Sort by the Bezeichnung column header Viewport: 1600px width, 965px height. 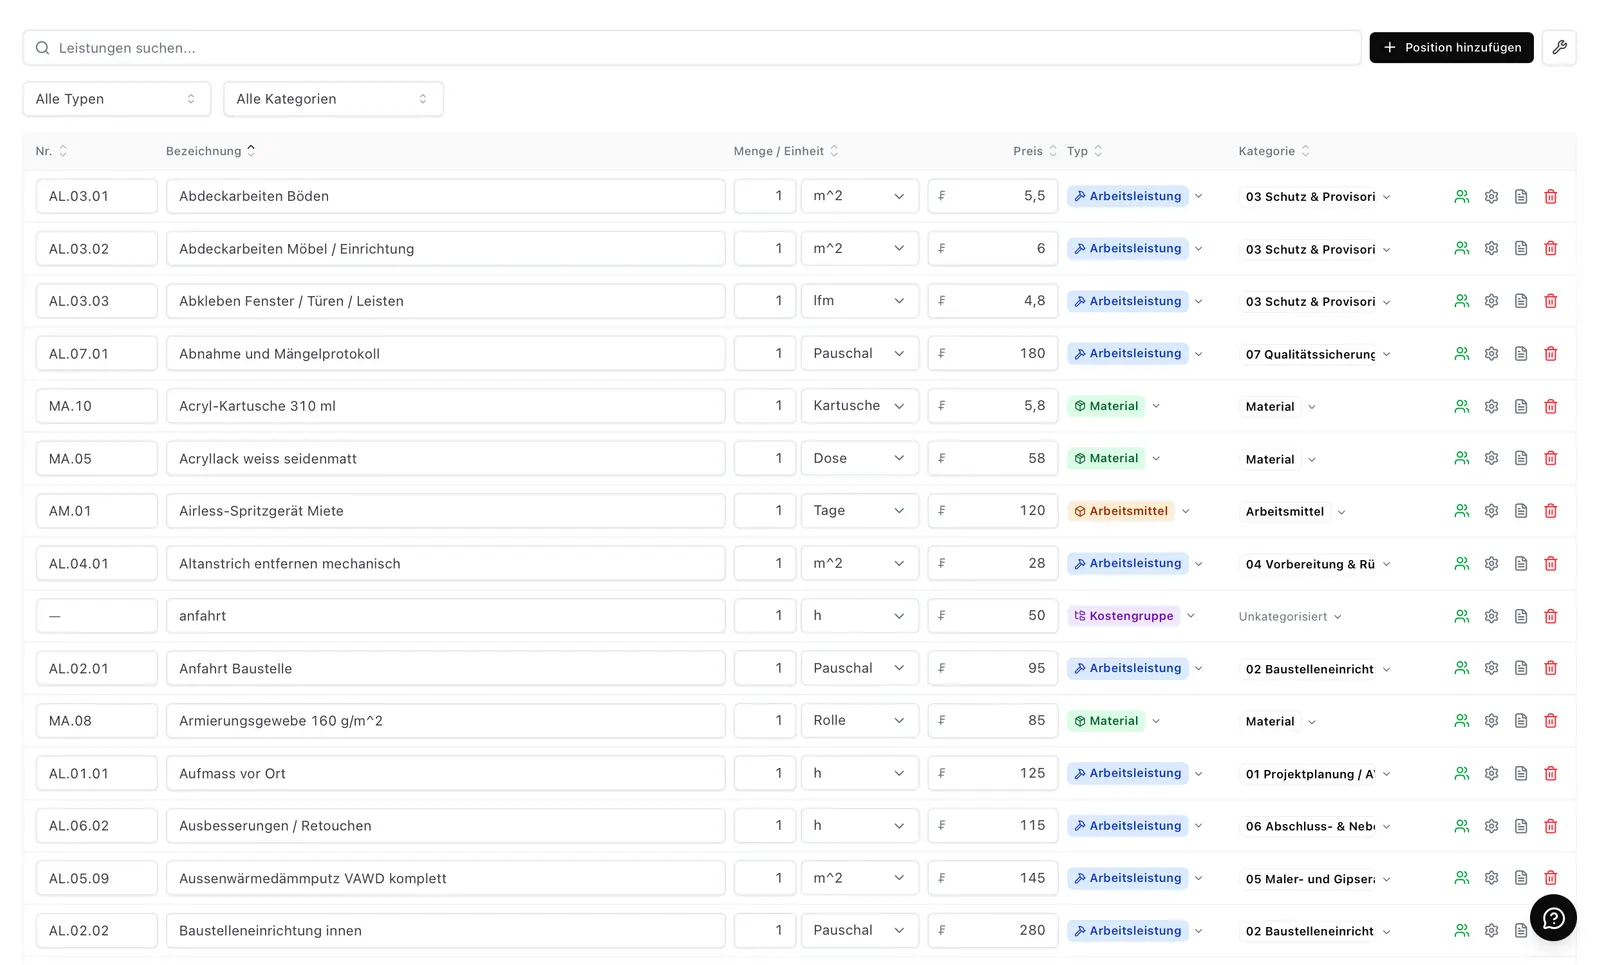click(x=211, y=151)
